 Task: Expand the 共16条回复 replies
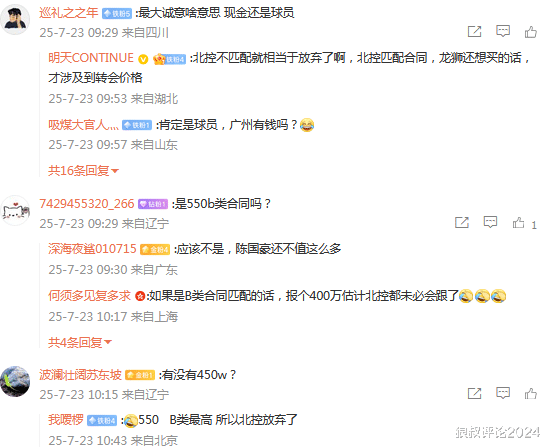83,171
